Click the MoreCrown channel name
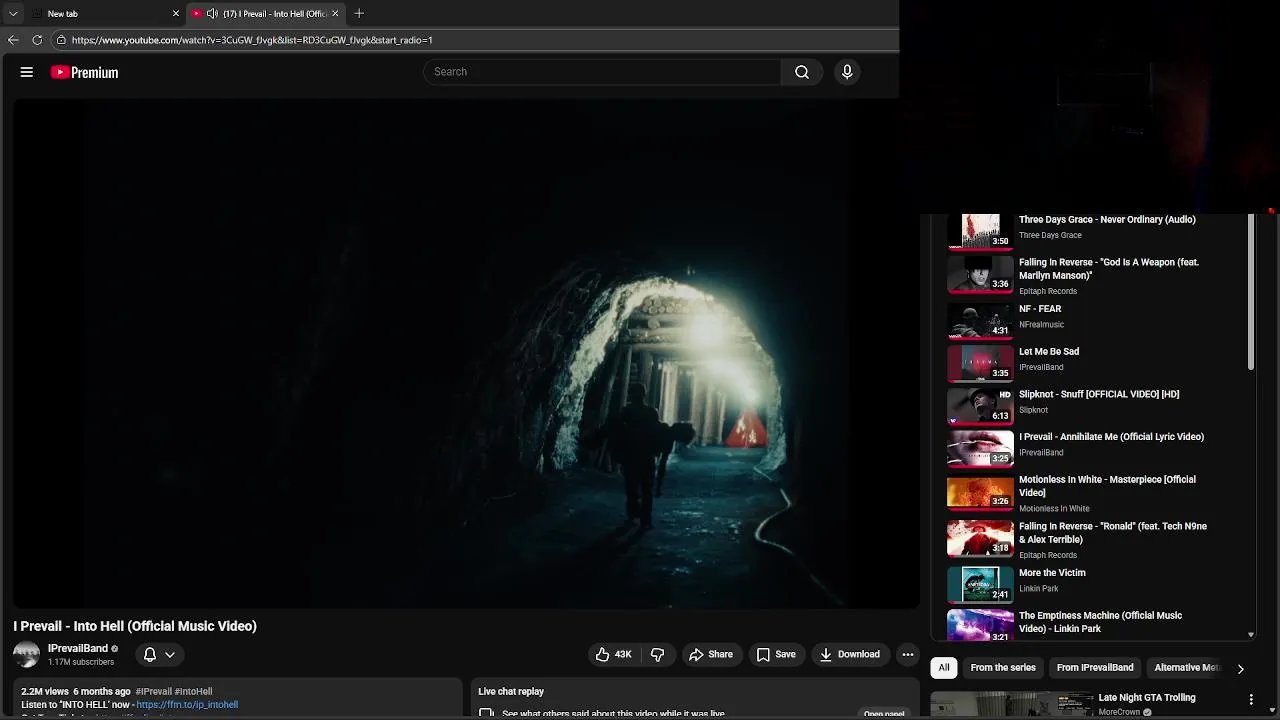 (1120, 713)
